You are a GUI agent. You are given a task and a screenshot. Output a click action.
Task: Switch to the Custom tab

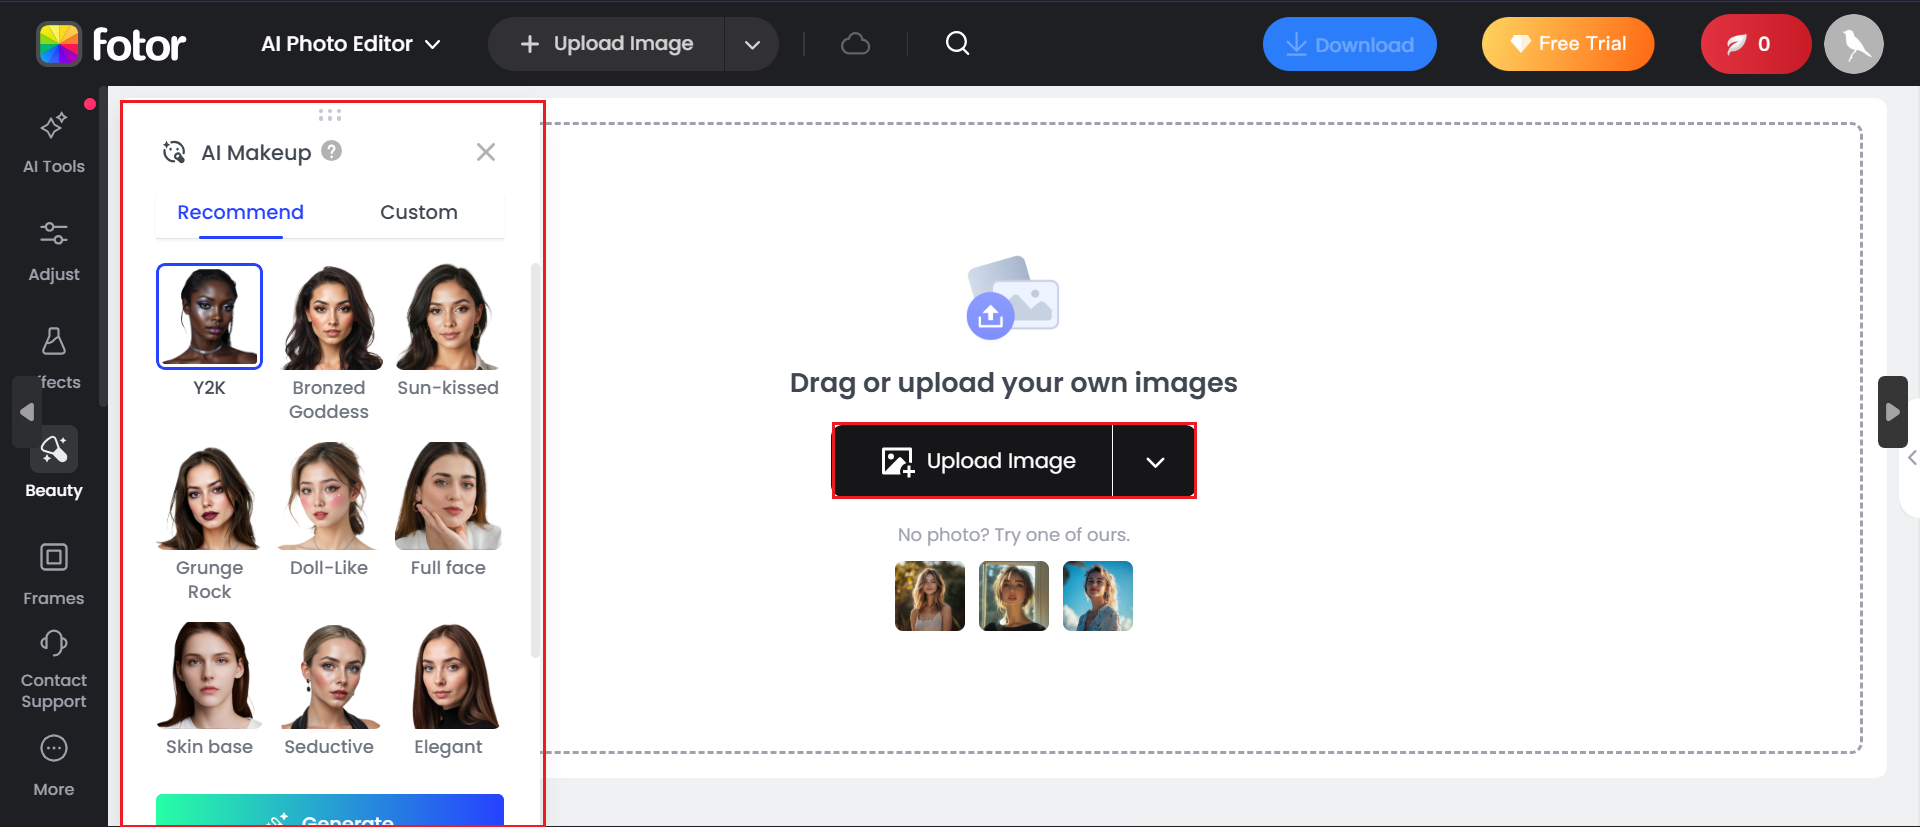(x=419, y=212)
